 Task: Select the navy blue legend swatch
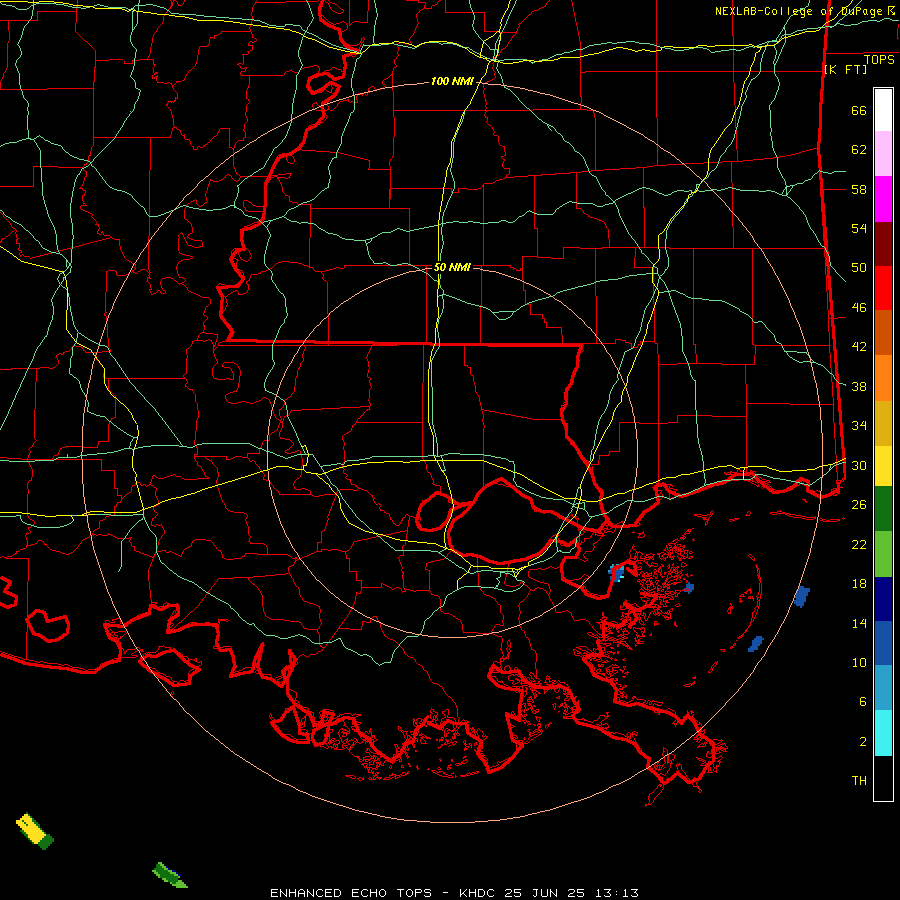tap(883, 599)
